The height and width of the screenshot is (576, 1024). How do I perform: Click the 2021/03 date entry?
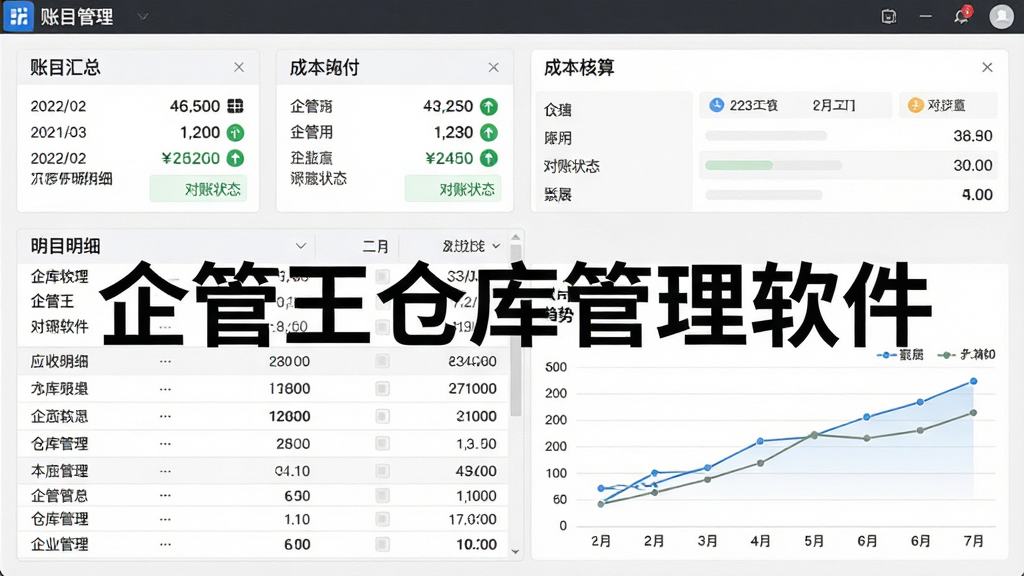coord(58,133)
